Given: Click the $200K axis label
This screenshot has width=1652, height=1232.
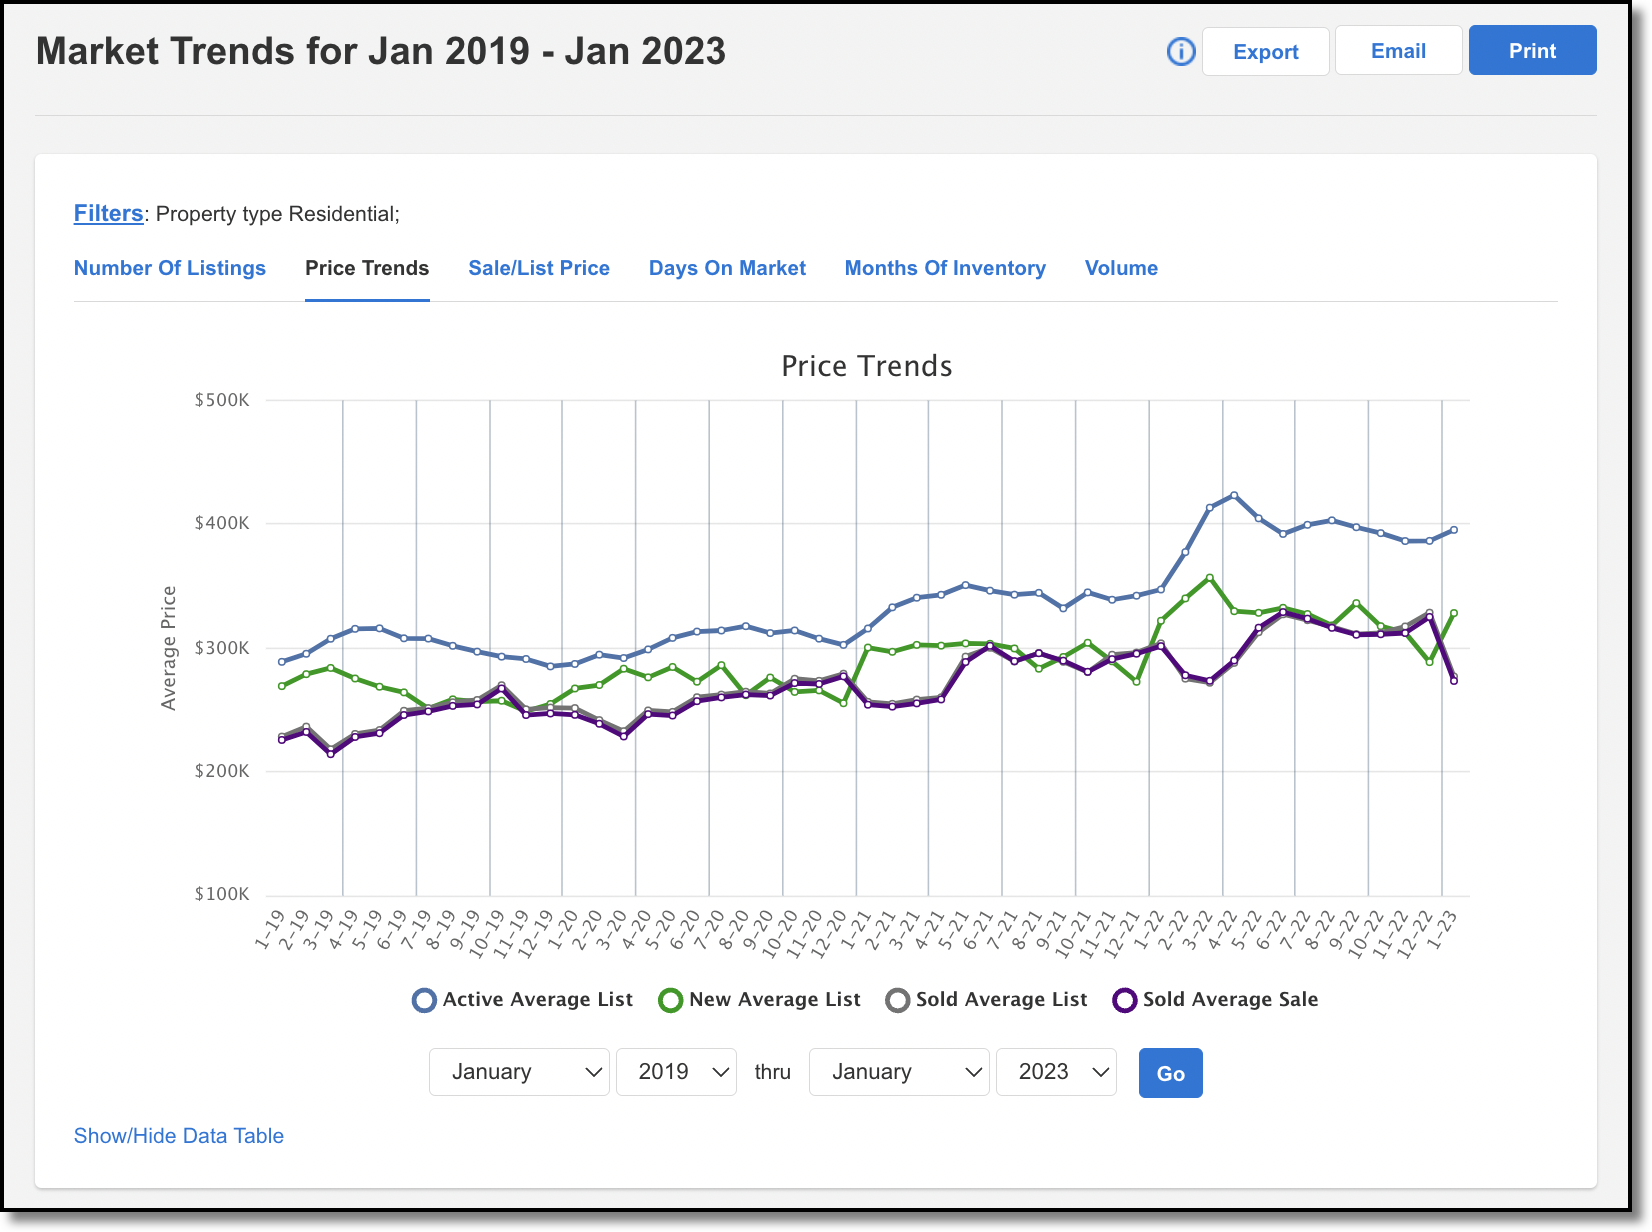Looking at the screenshot, I should [222, 771].
